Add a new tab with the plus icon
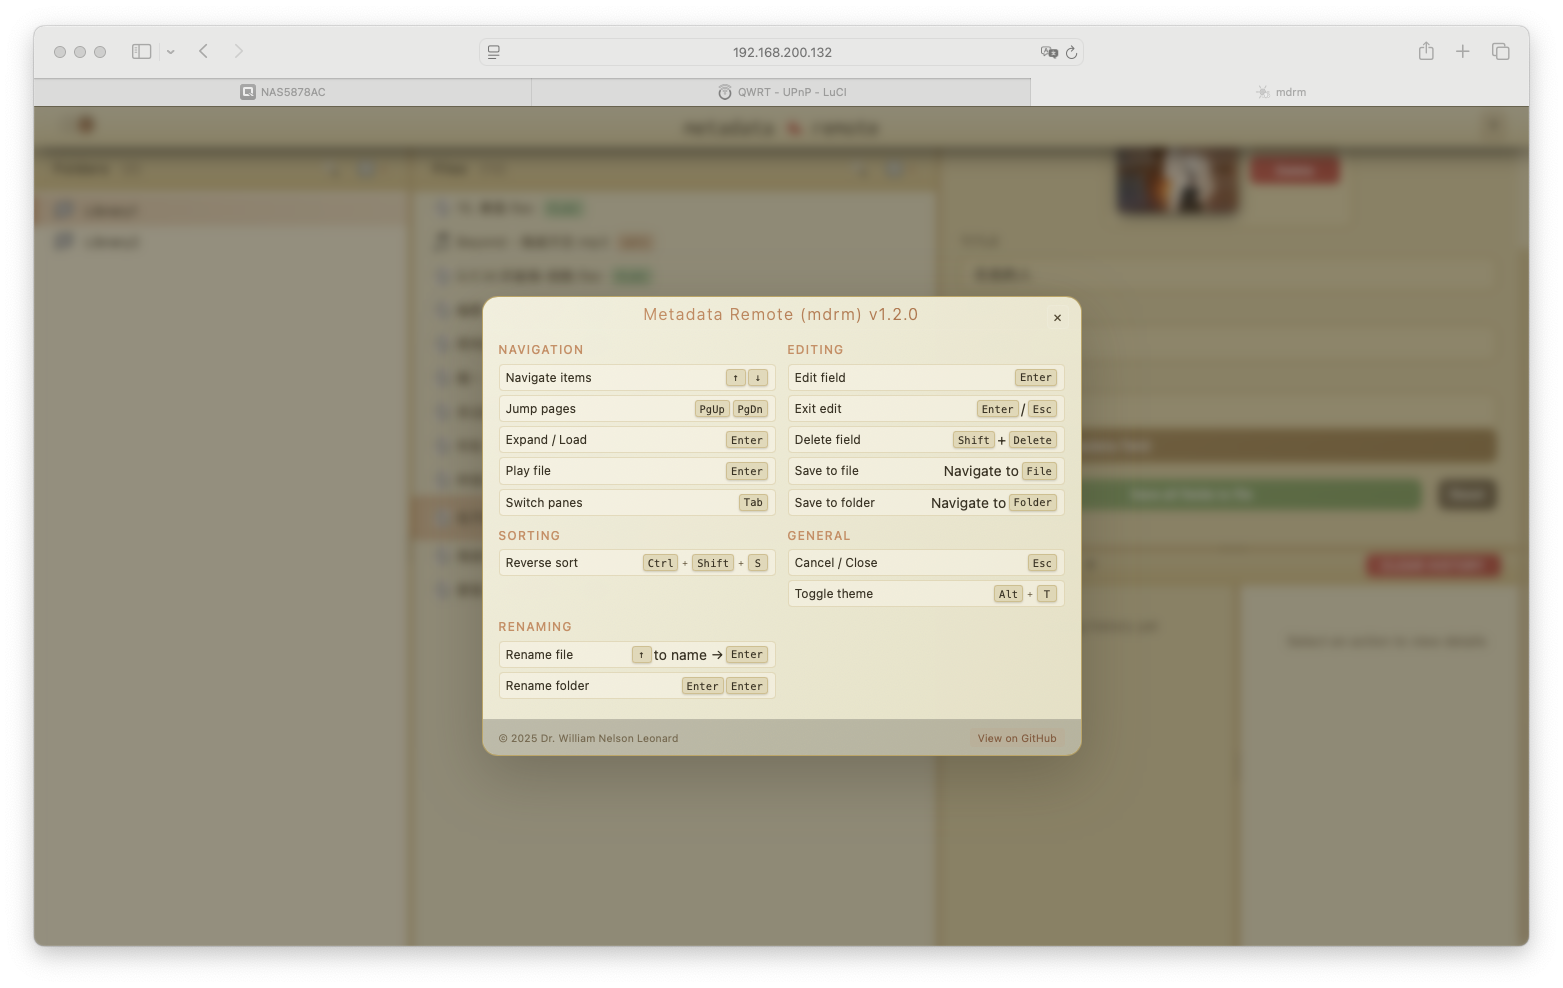Viewport: 1563px width, 988px height. 1462,52
